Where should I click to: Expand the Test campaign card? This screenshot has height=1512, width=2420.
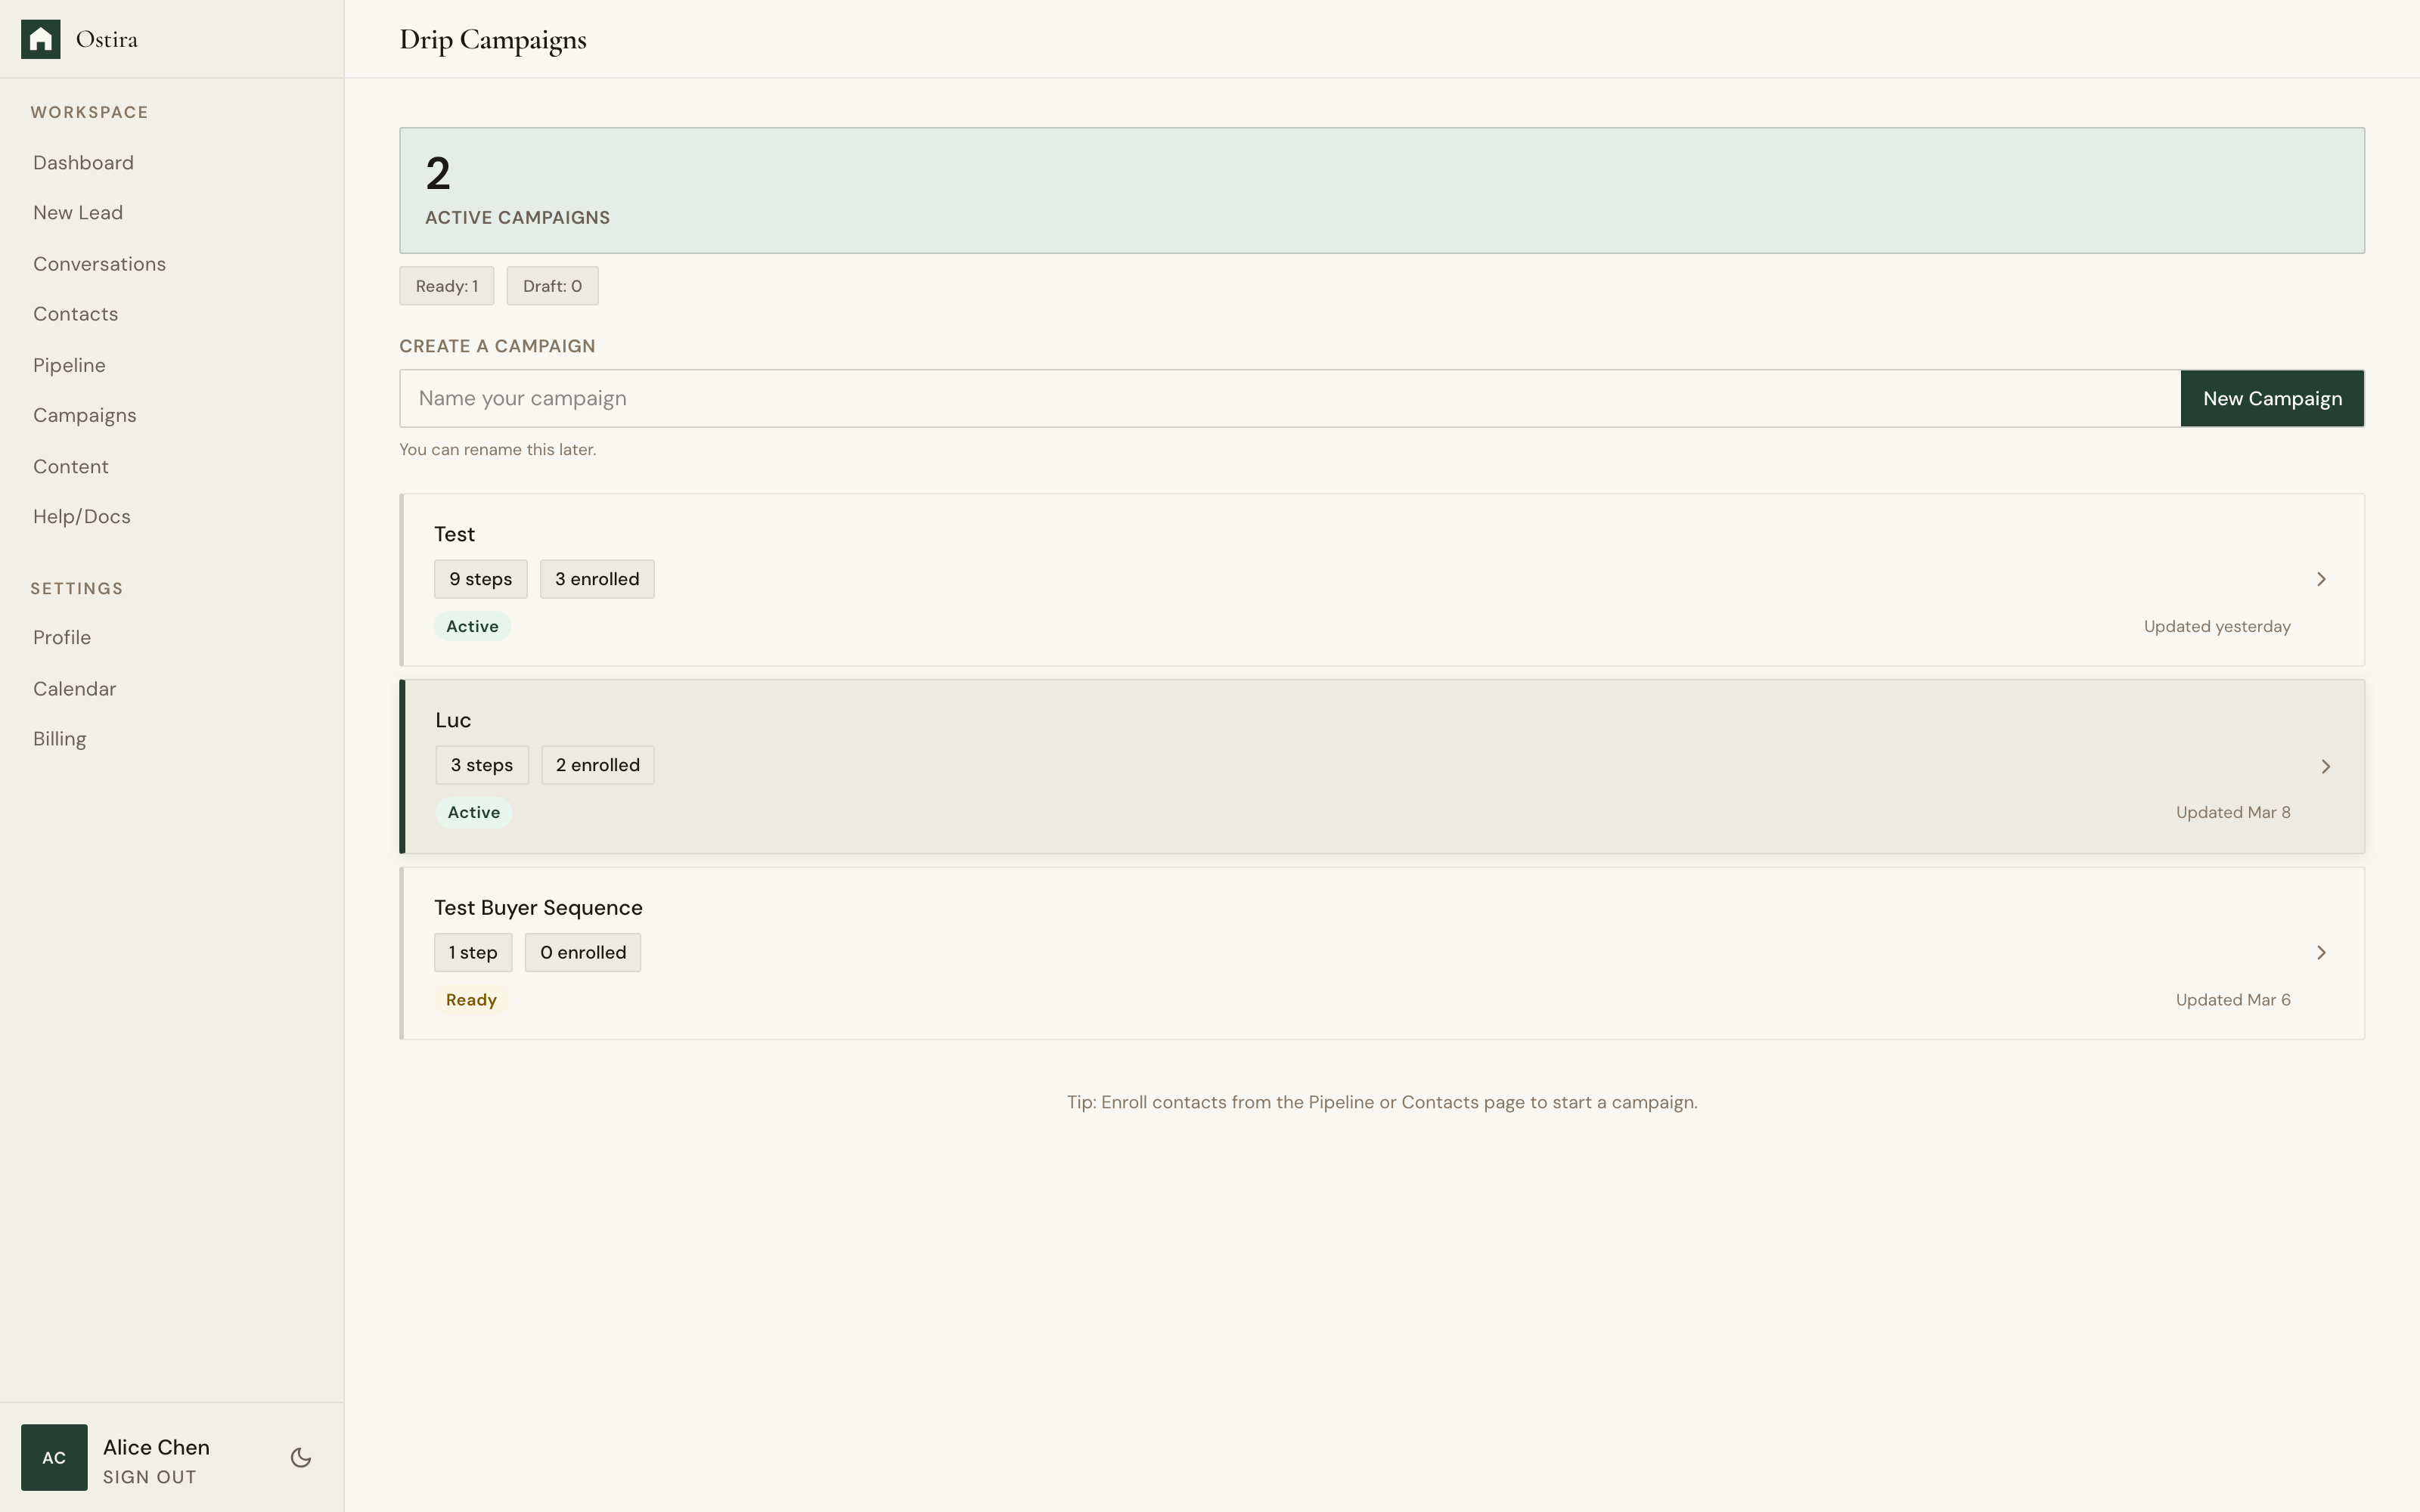tap(1380, 579)
